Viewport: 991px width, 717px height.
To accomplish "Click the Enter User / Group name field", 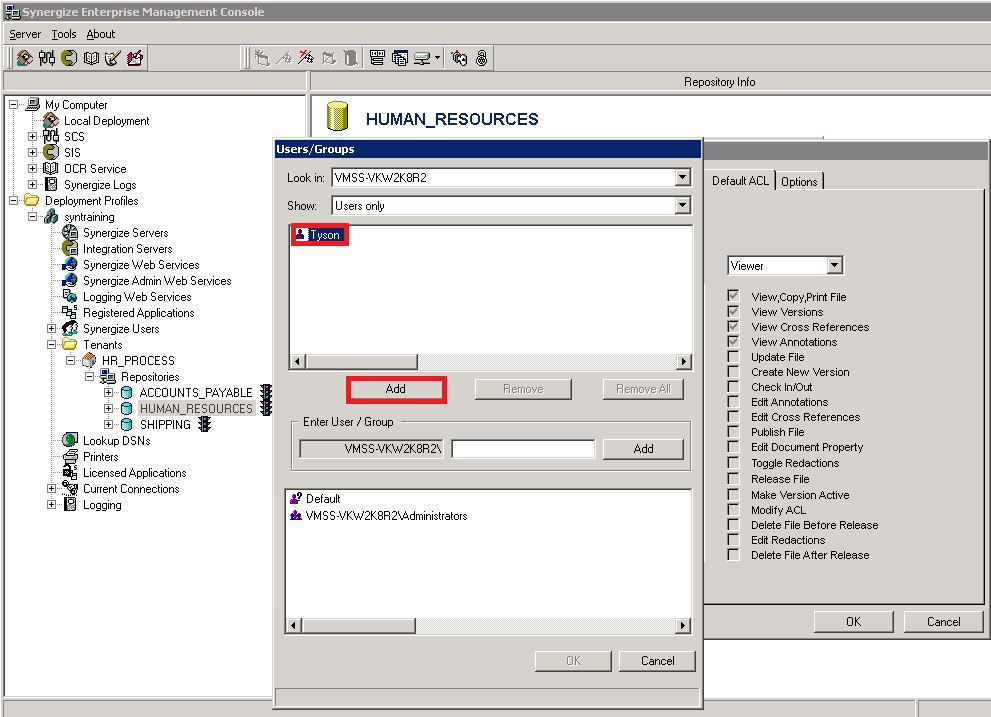I will (x=523, y=449).
